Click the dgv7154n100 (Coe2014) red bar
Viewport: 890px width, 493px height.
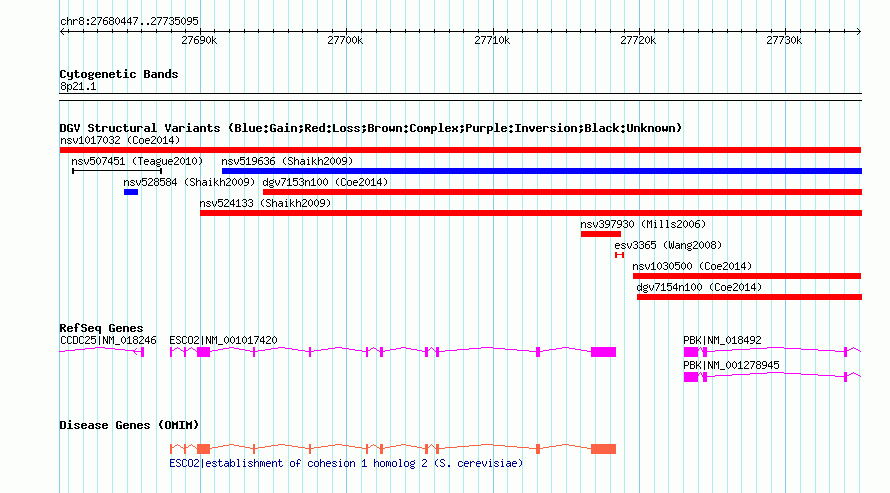pos(749,297)
